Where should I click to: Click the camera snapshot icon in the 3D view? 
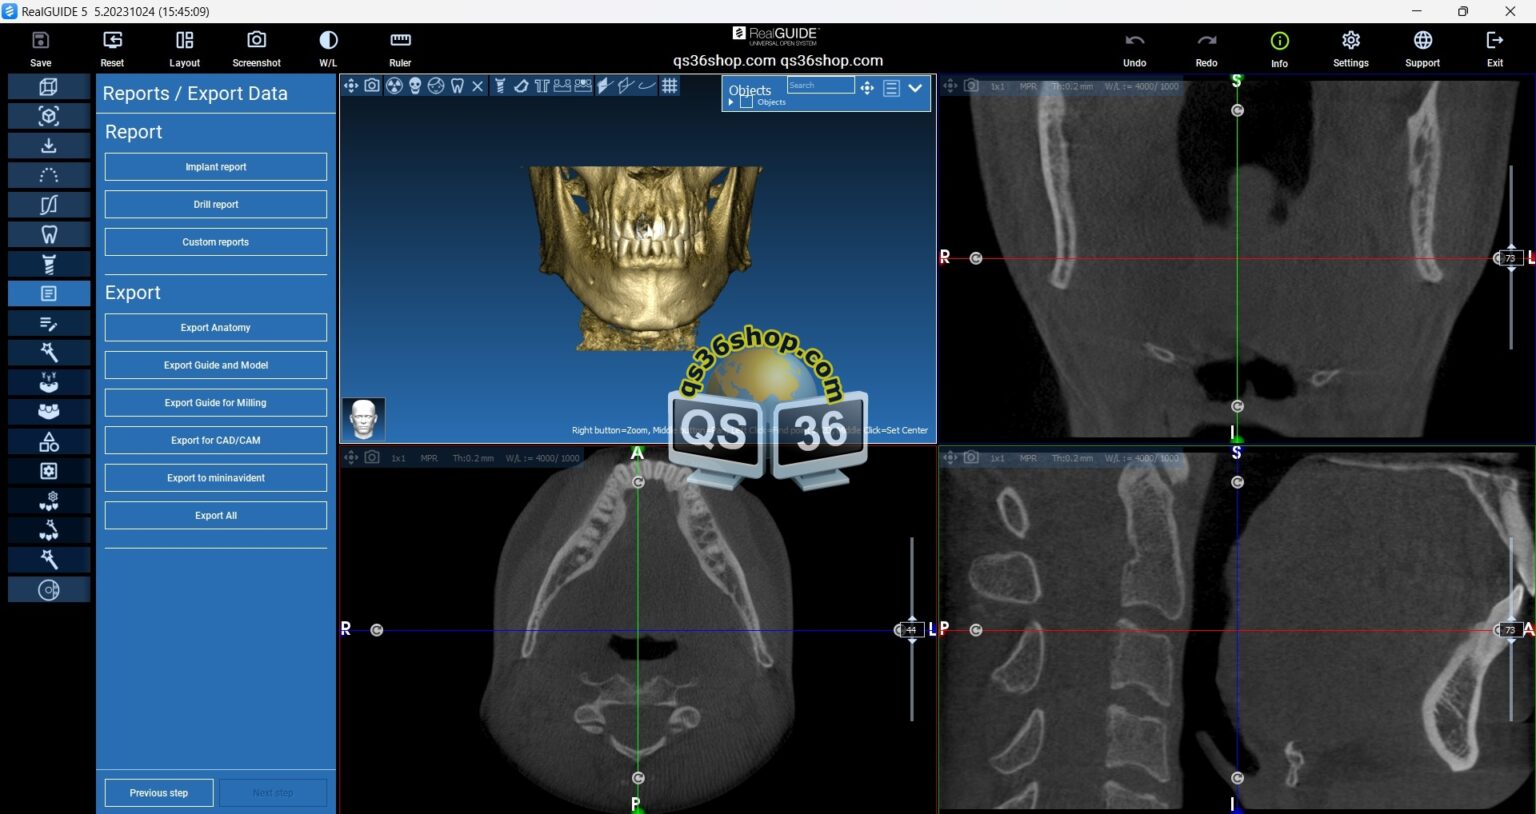(371, 87)
